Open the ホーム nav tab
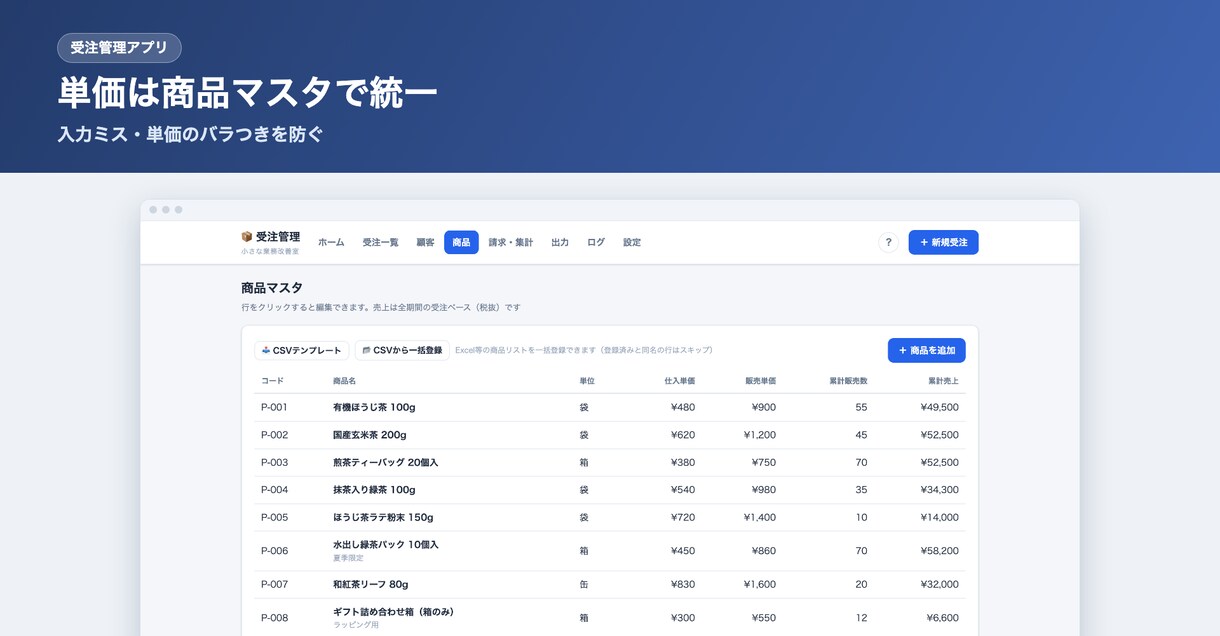The image size is (1220, 636). [331, 242]
